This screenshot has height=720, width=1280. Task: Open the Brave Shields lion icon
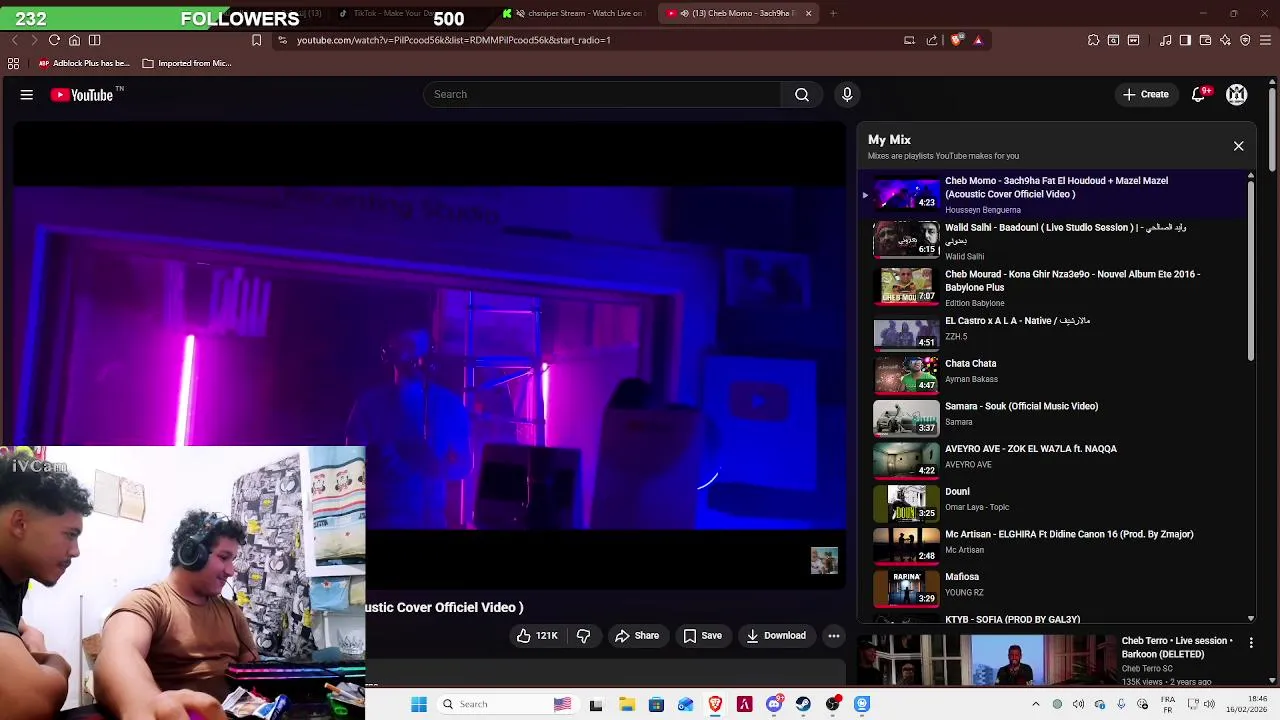coord(957,40)
